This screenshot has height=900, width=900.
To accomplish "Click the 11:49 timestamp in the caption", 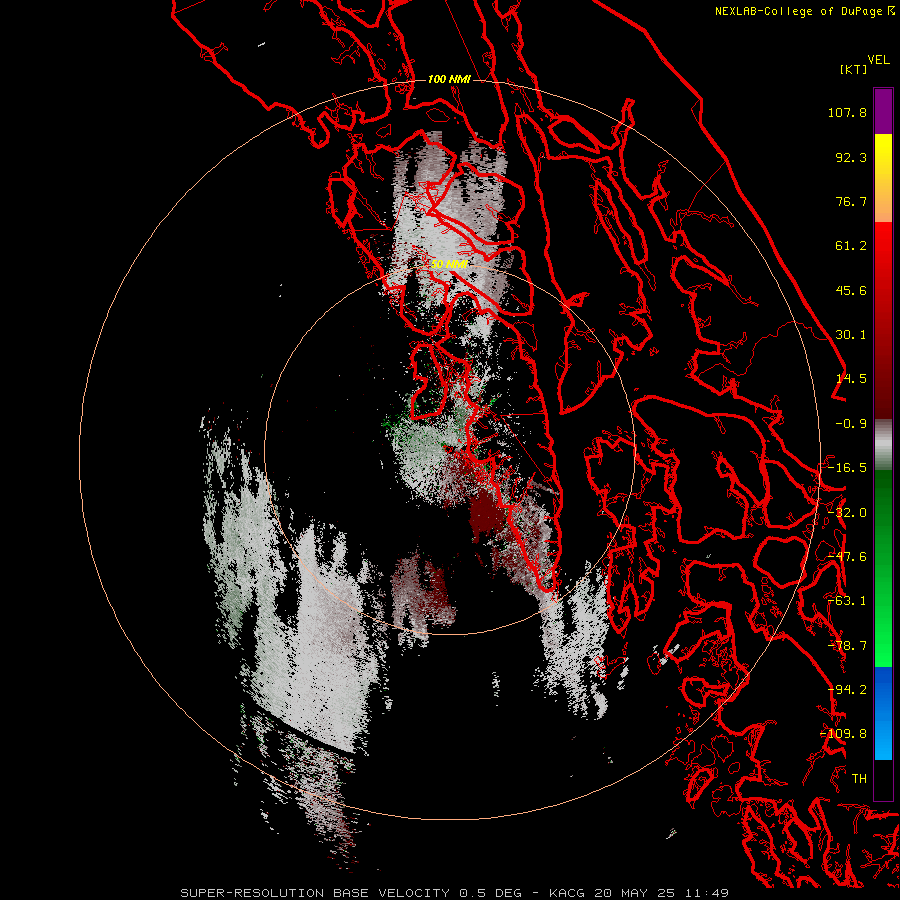I will (707, 893).
